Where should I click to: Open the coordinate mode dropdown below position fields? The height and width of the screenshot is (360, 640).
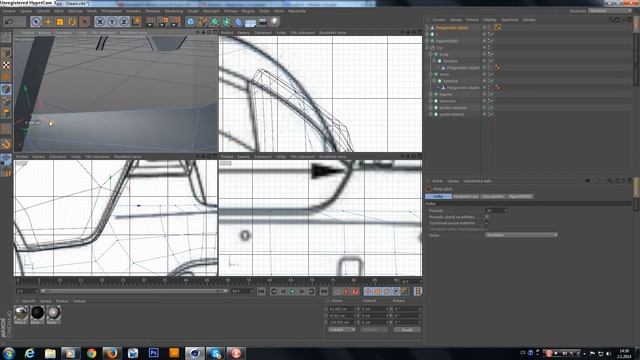point(342,330)
